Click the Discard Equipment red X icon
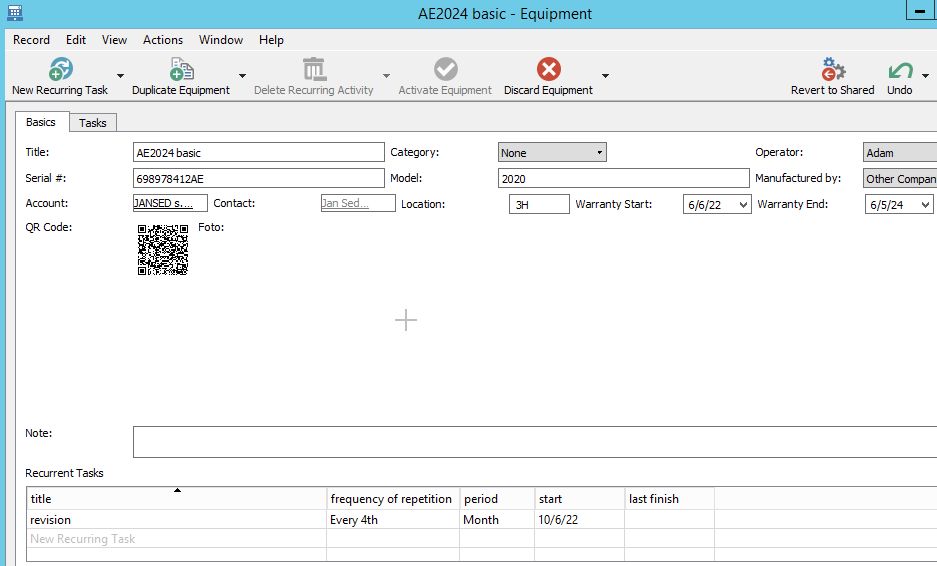This screenshot has width=937, height=566. pos(548,69)
